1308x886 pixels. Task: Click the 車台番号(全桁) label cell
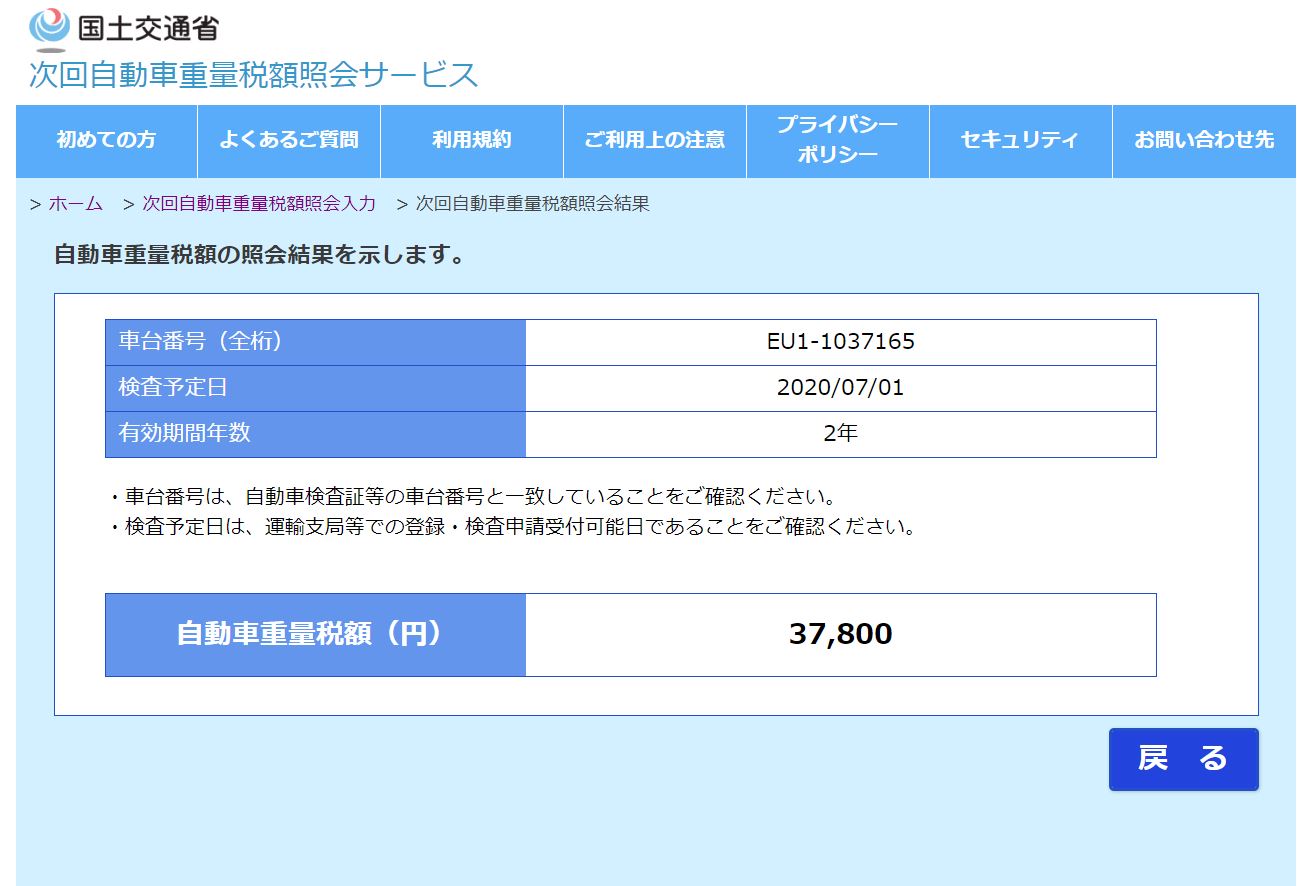315,342
